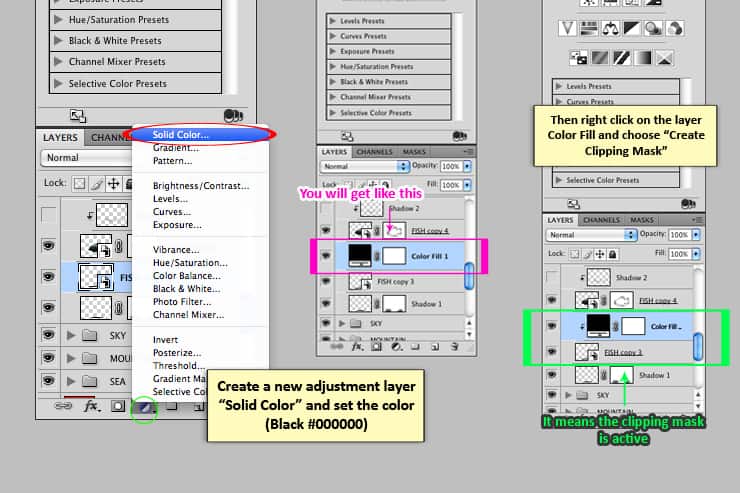Click the add layer mask icon in left panel
Viewport: 740px width, 493px height.
coord(119,407)
